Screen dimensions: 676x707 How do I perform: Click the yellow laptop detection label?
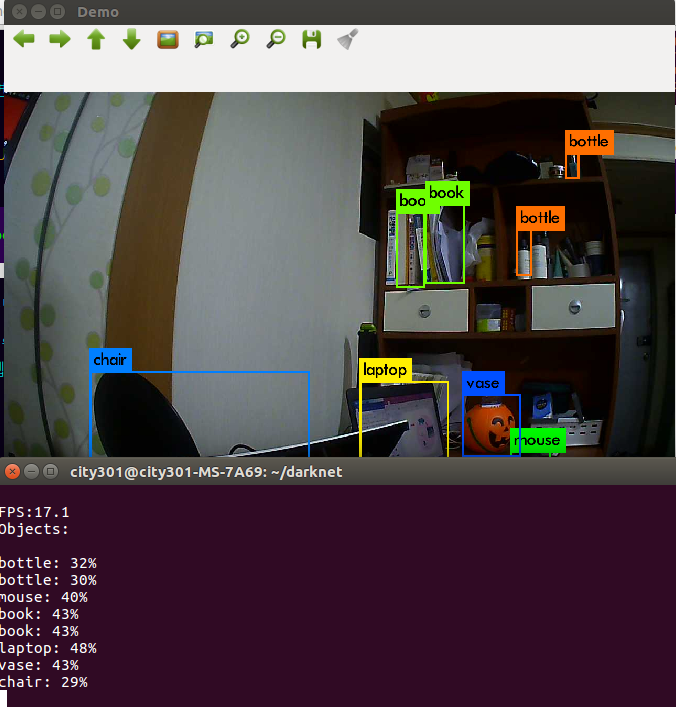point(386,370)
